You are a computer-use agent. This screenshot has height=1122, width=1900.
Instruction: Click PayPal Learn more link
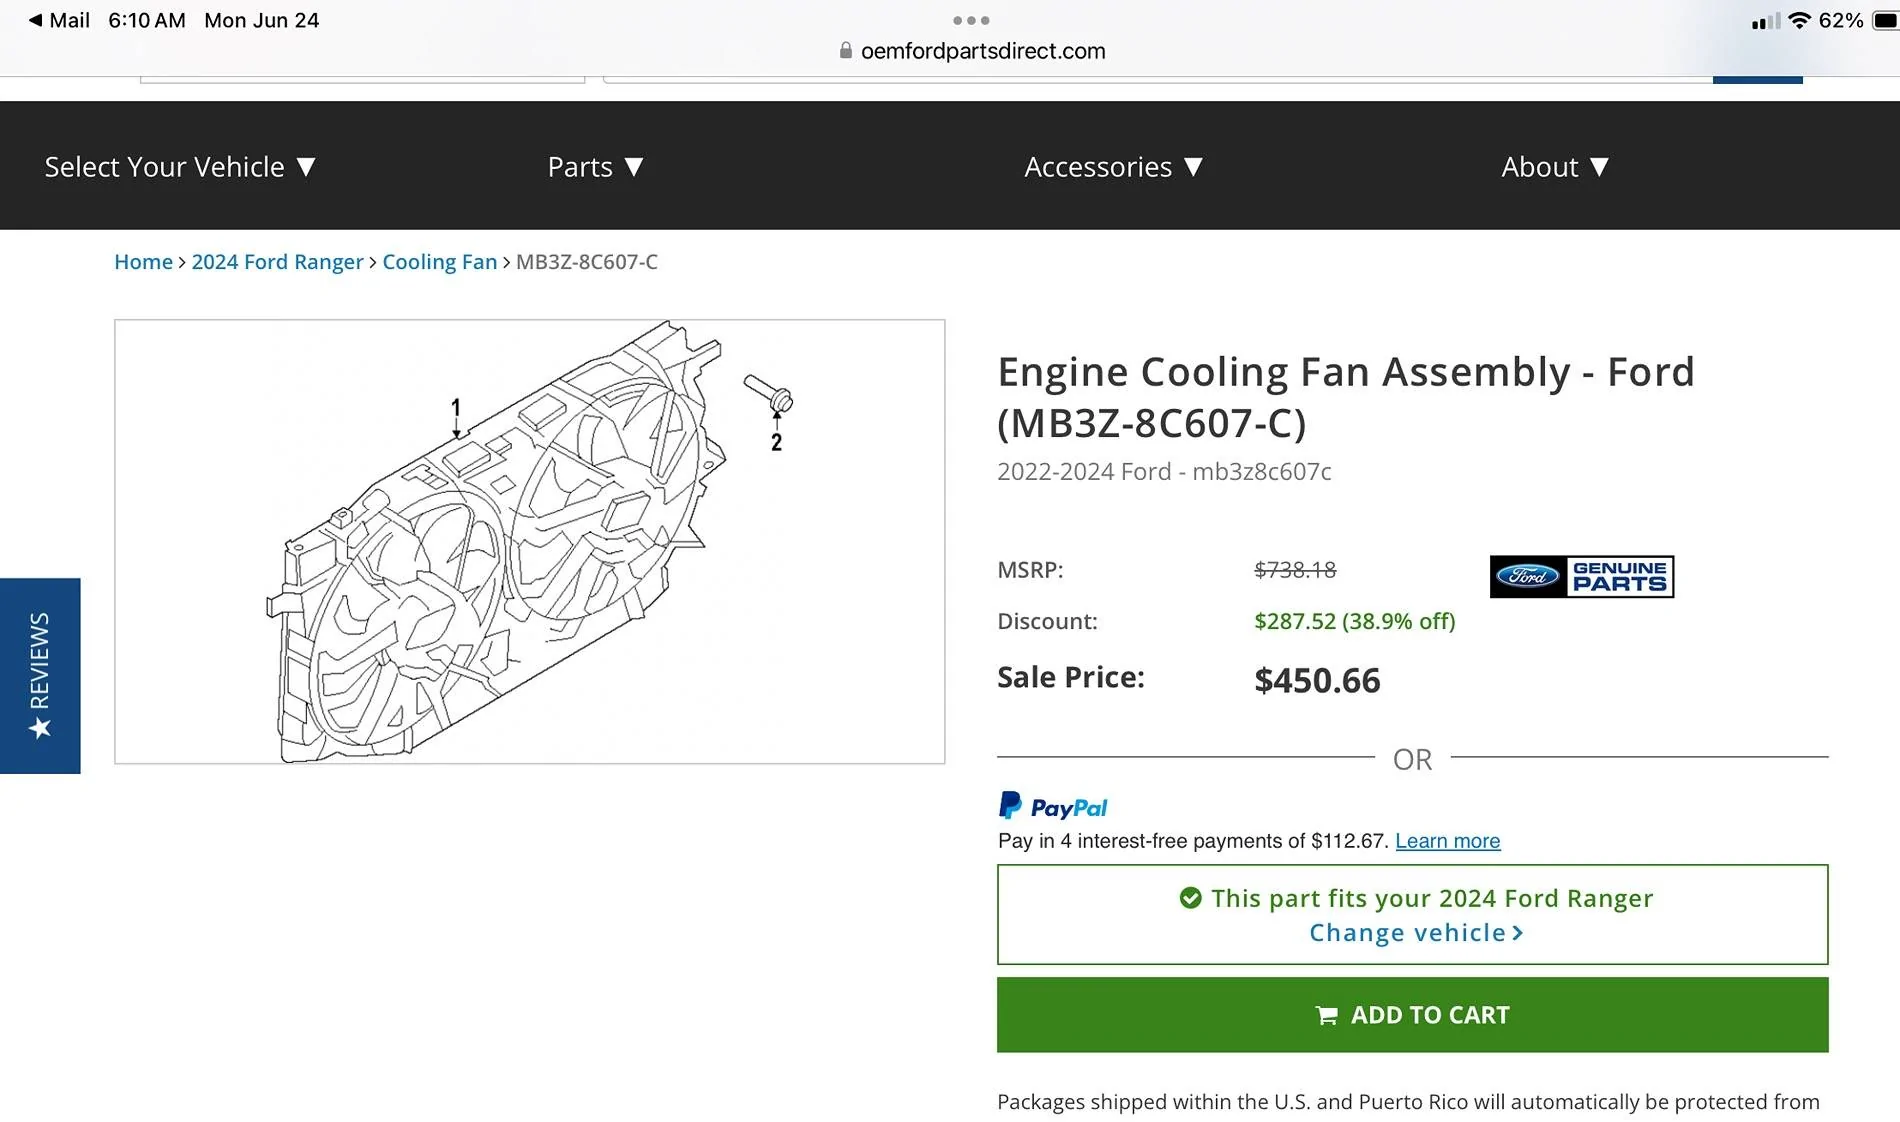point(1447,841)
